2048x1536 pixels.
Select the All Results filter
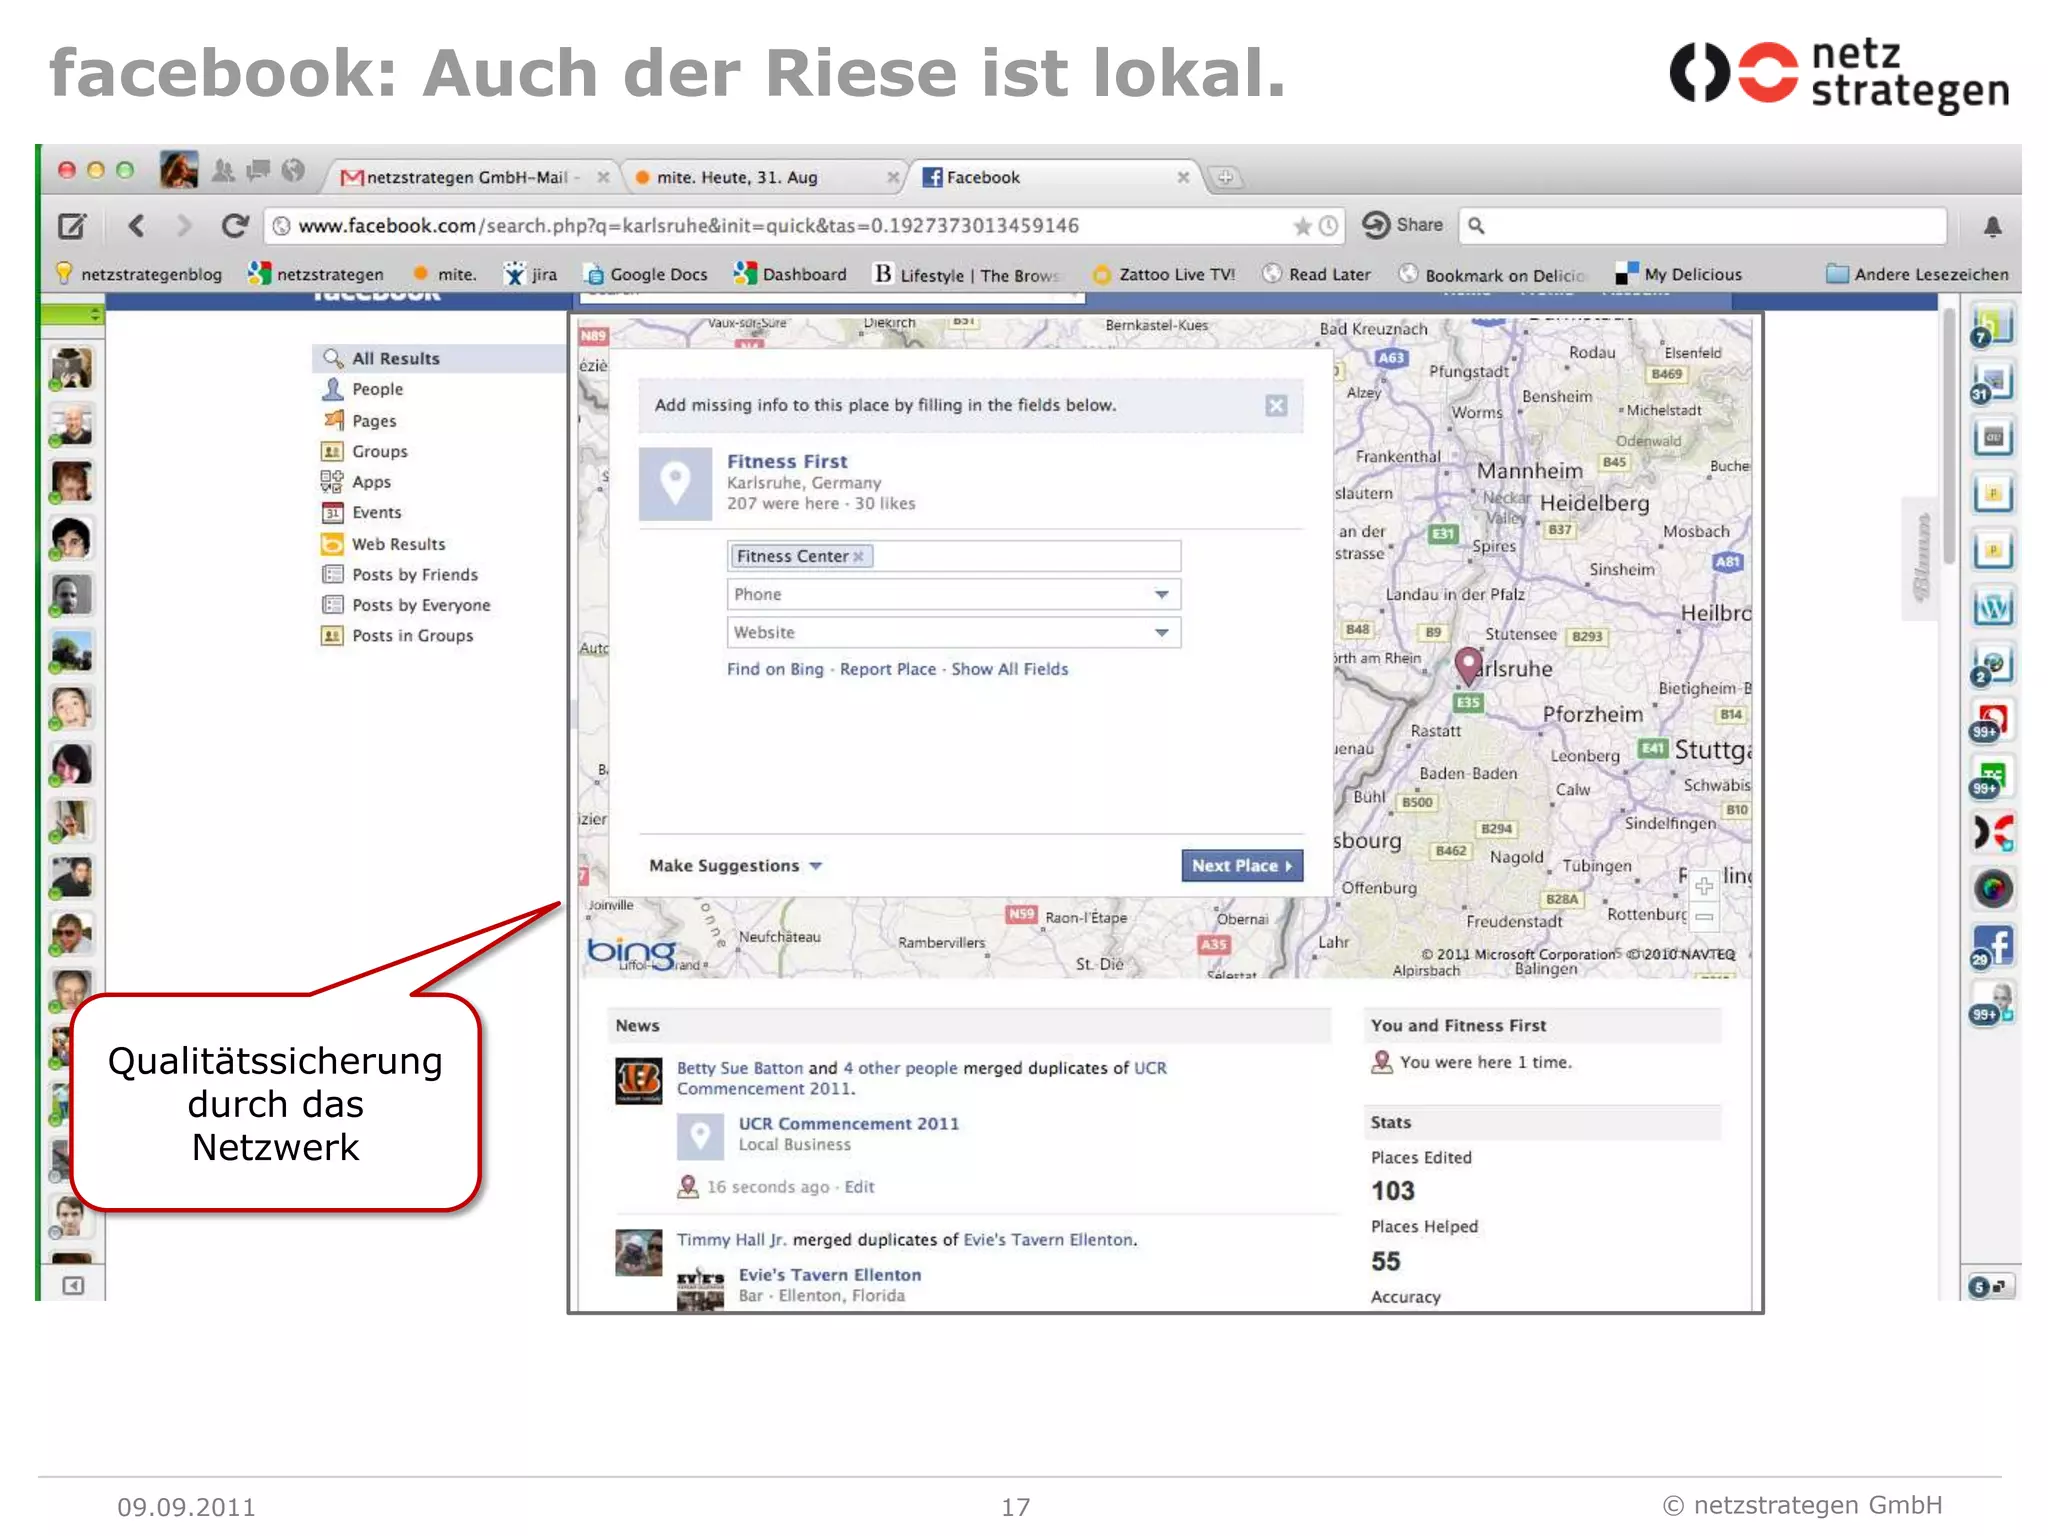439,358
